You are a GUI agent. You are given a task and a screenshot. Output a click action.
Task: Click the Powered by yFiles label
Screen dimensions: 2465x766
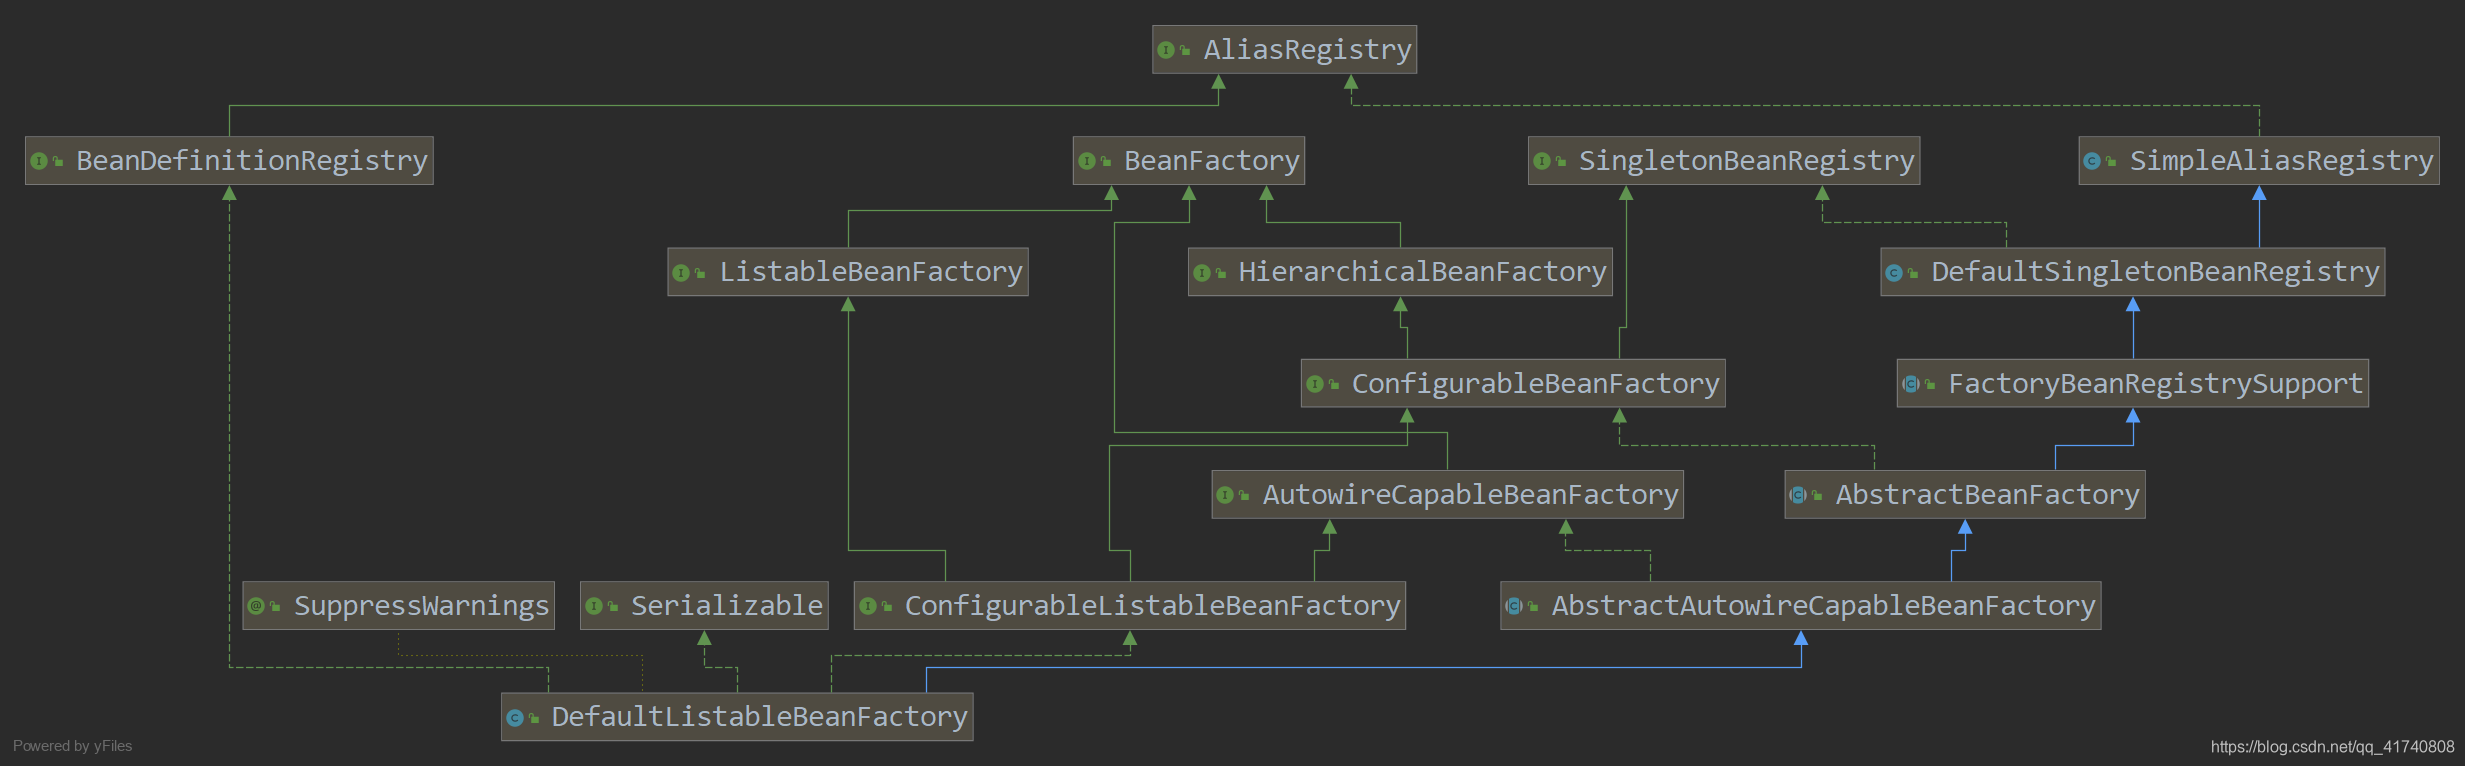pyautogui.click(x=72, y=746)
